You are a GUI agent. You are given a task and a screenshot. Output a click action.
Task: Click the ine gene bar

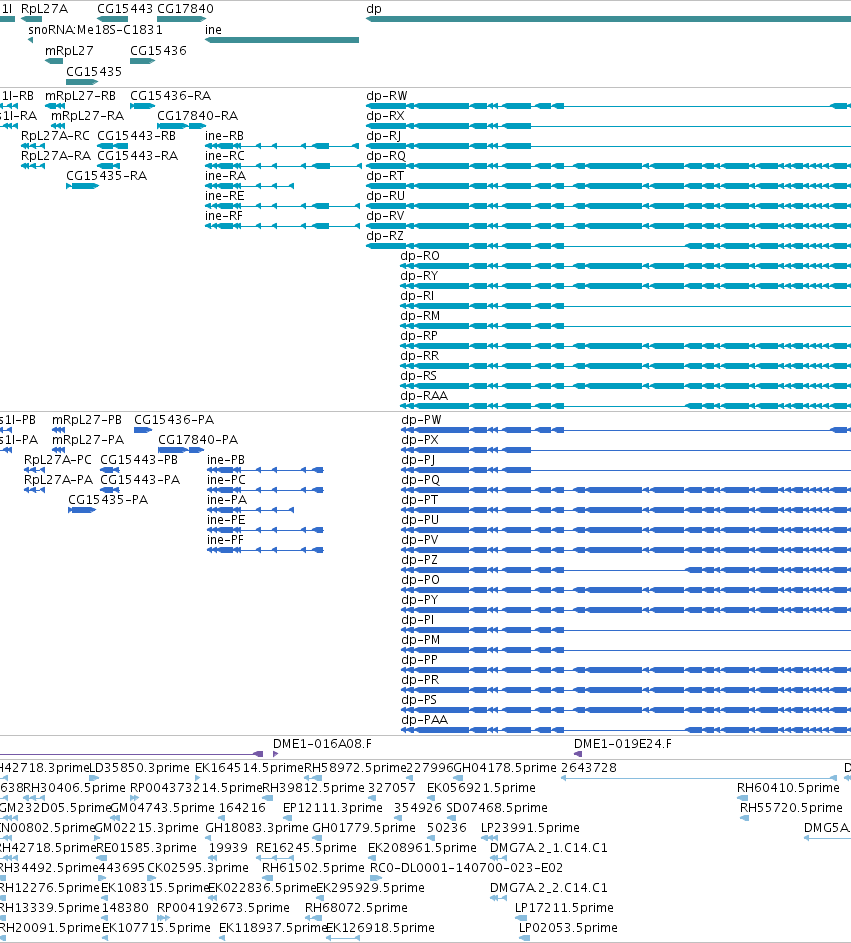pos(282,40)
